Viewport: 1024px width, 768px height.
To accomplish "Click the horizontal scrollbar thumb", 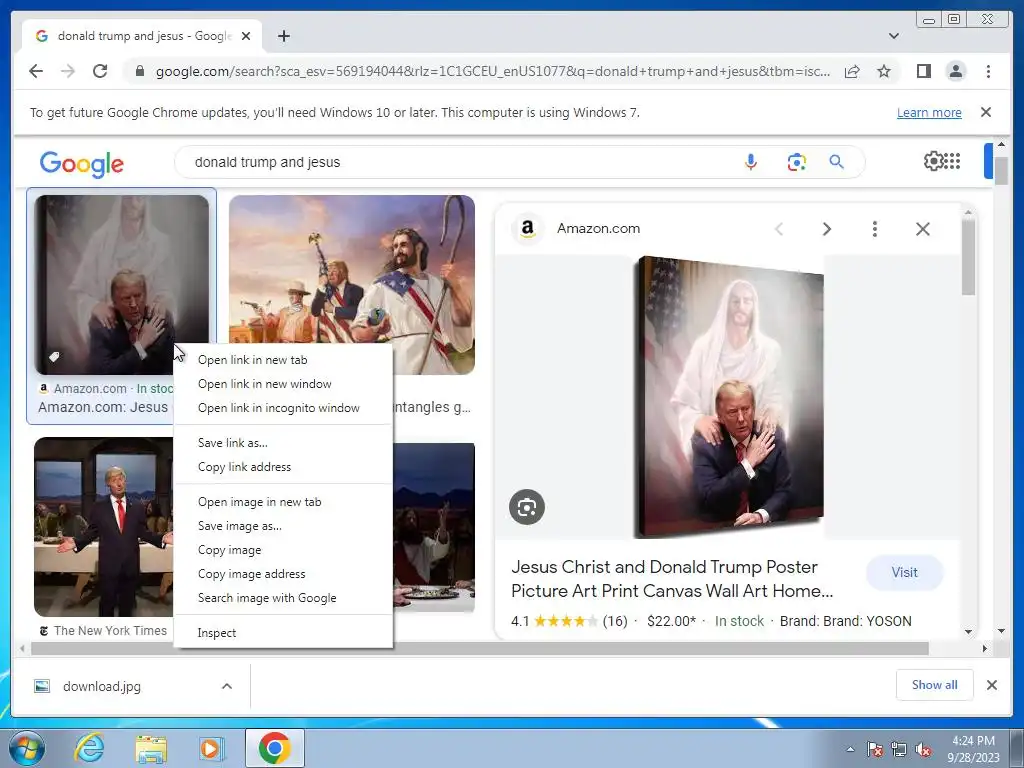I will [480, 648].
